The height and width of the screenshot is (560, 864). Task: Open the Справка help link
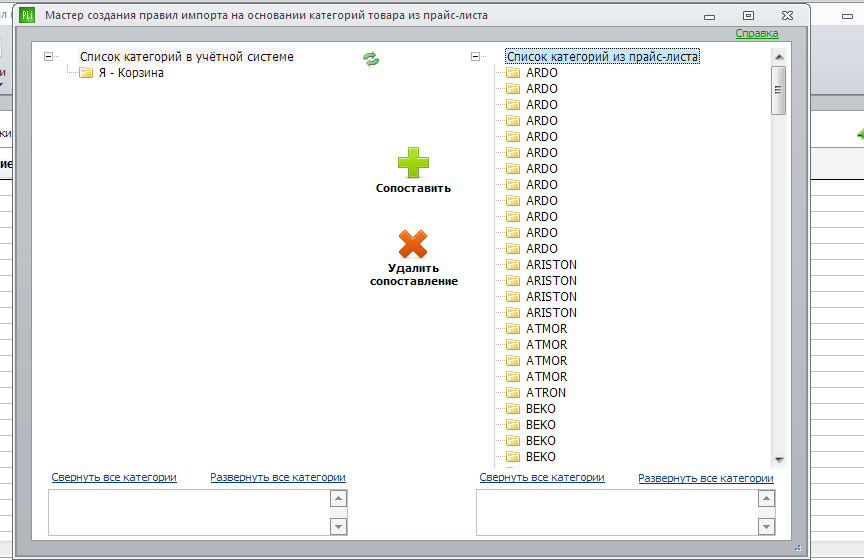(757, 33)
